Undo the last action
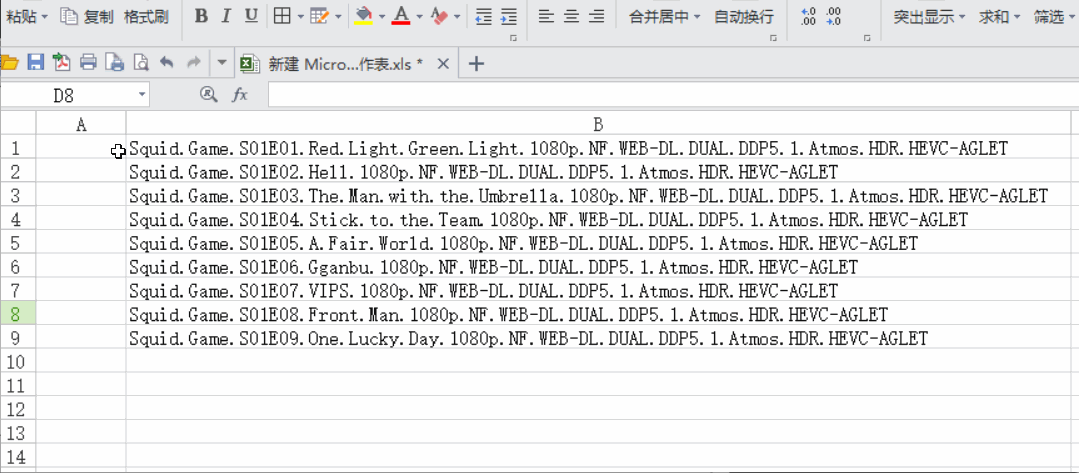Viewport: 1079px width, 473px height. pyautogui.click(x=167, y=63)
